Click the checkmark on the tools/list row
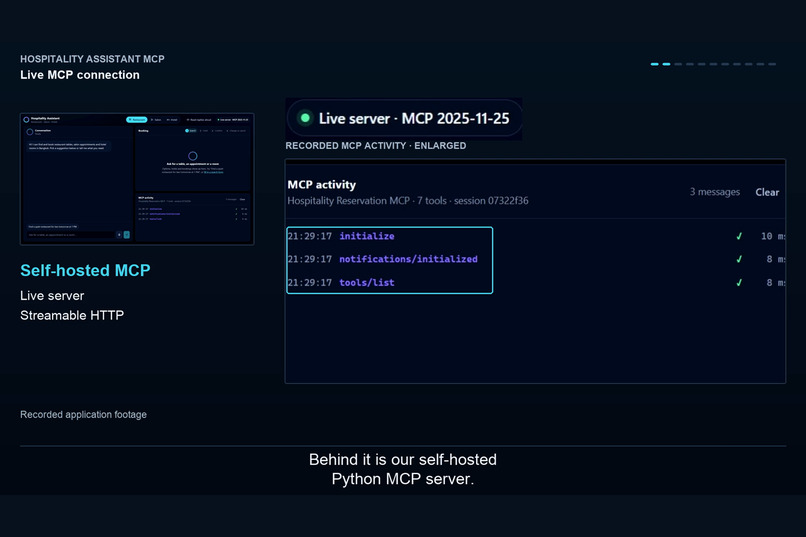The image size is (806, 537). [x=739, y=282]
